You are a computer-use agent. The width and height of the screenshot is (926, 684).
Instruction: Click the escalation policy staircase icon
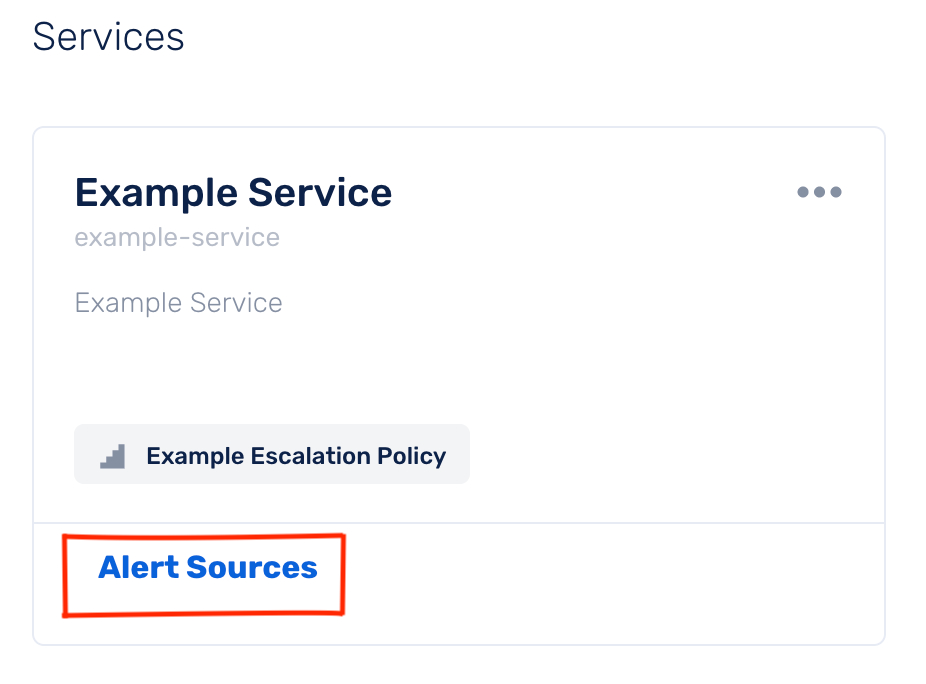tap(112, 457)
